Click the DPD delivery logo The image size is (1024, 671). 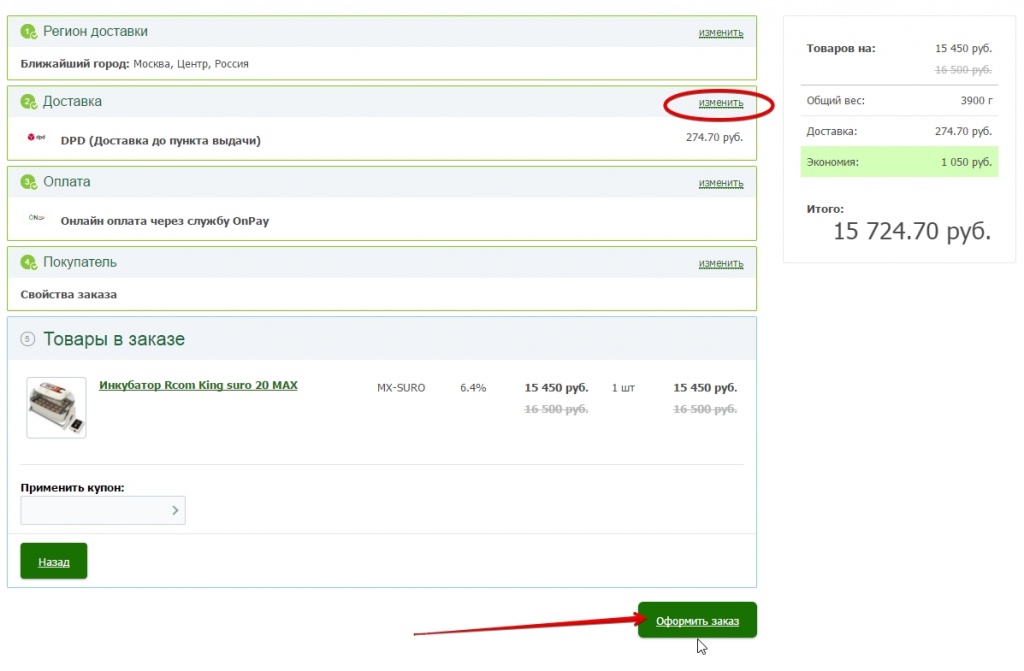tap(36, 137)
